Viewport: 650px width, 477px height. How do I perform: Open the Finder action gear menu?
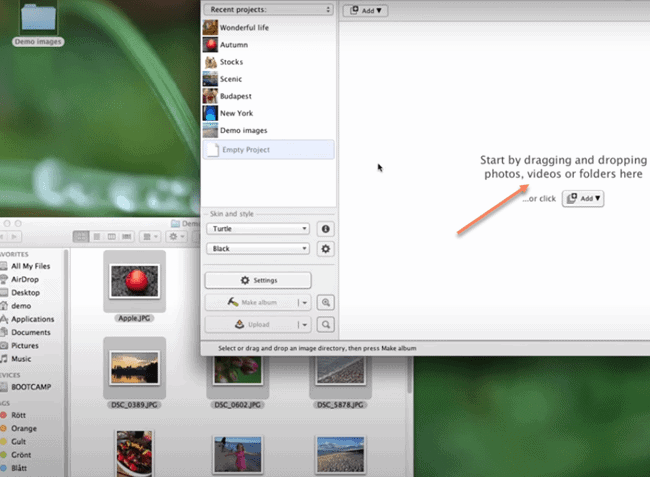coord(176,236)
